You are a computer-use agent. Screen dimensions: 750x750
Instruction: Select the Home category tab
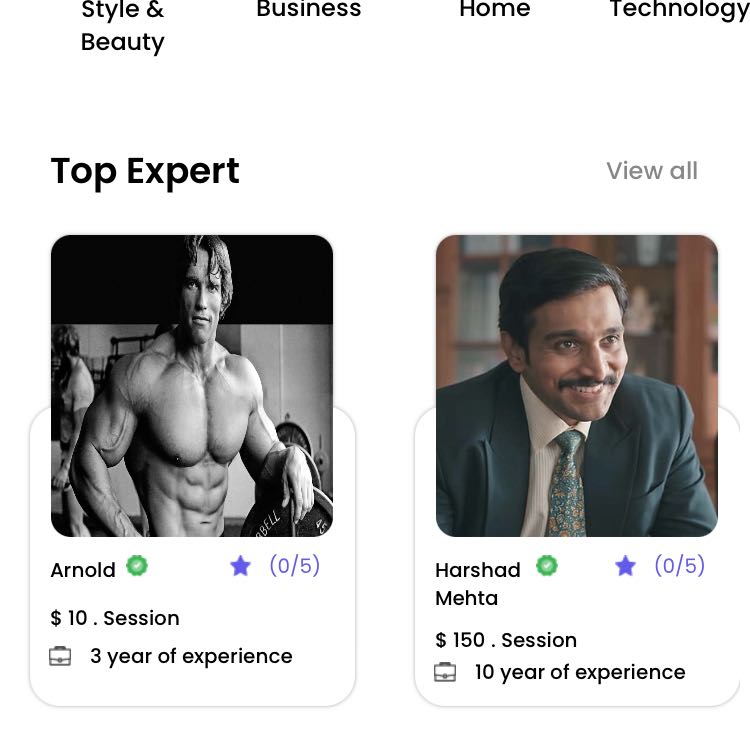[494, 11]
